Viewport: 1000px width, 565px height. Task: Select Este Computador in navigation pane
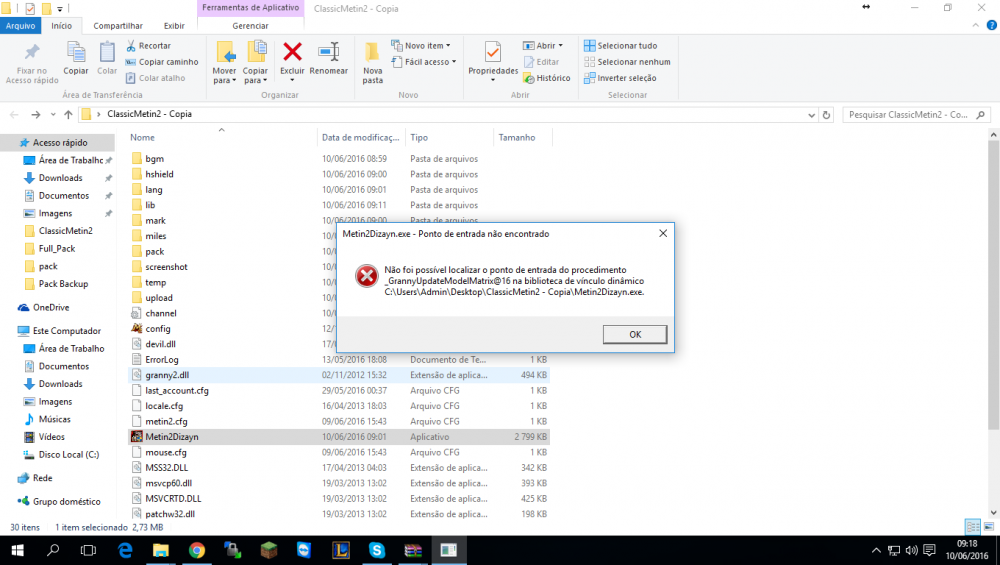66,331
